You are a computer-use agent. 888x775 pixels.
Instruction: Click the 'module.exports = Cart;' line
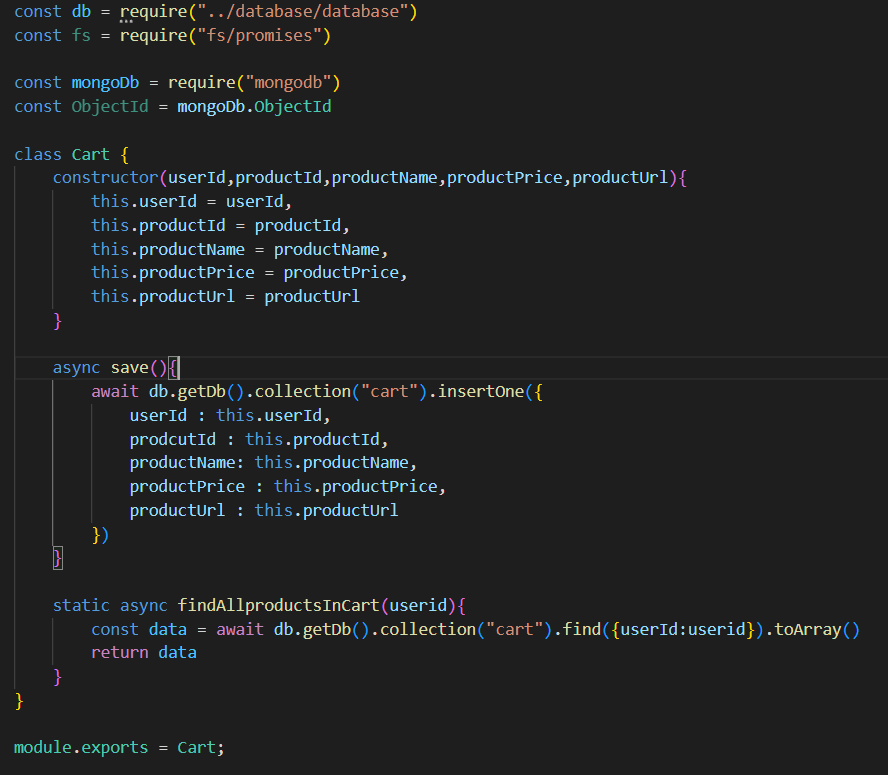[x=119, y=748]
